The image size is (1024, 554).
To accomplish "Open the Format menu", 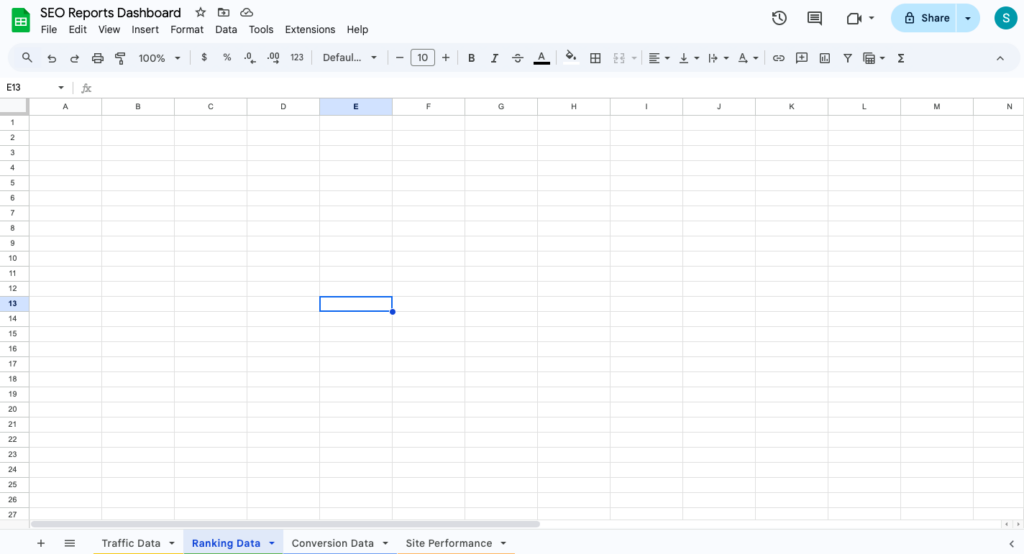I will click(187, 29).
